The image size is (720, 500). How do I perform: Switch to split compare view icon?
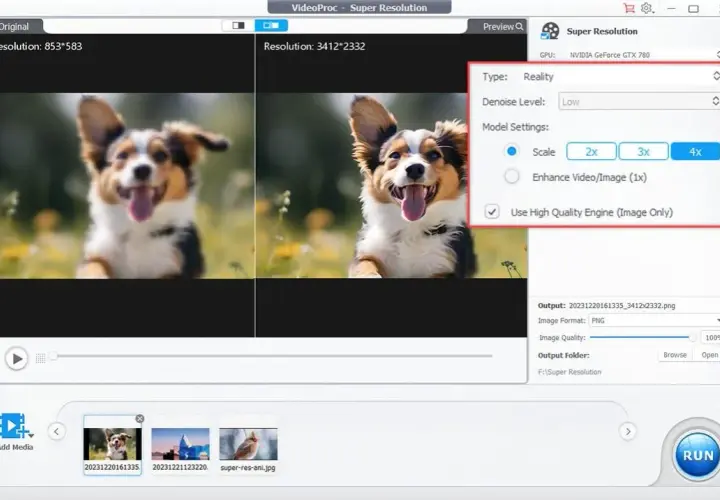[271, 25]
